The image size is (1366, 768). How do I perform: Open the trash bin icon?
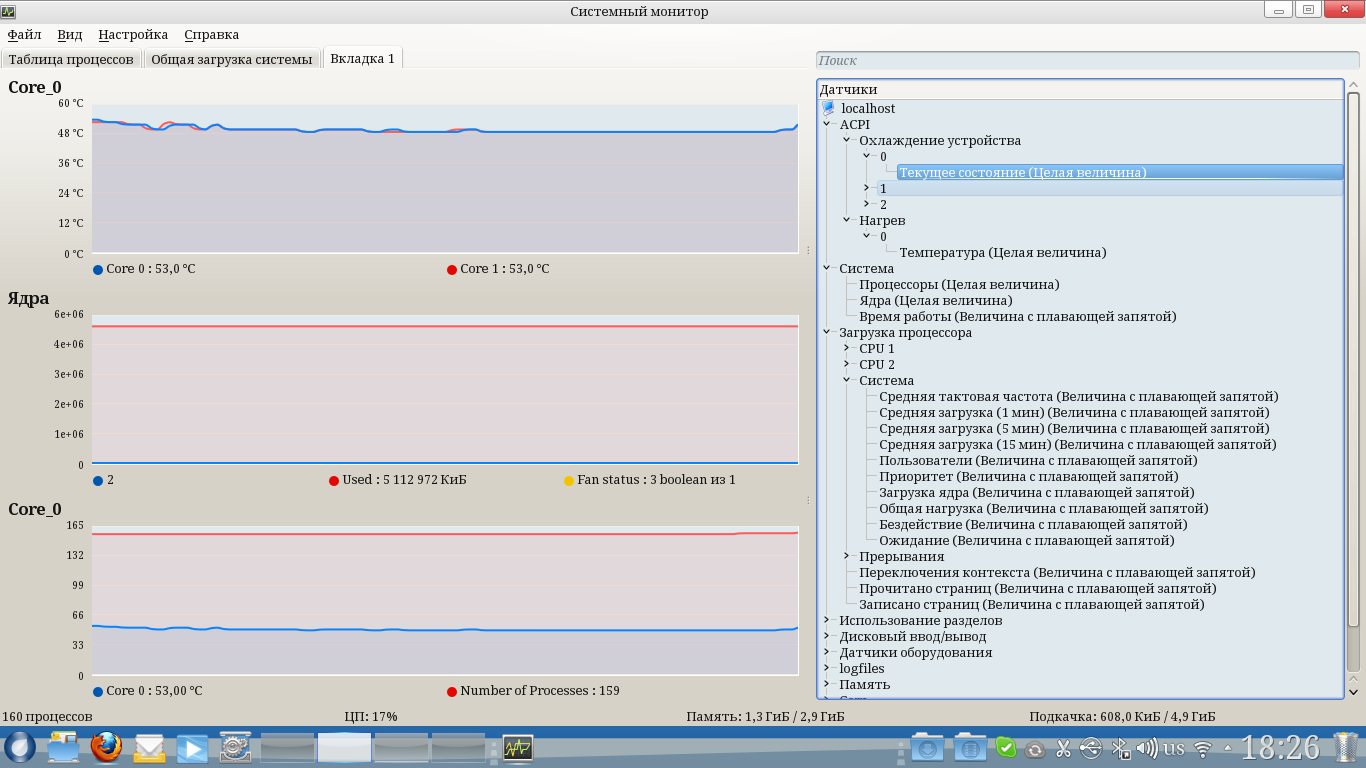1343,747
